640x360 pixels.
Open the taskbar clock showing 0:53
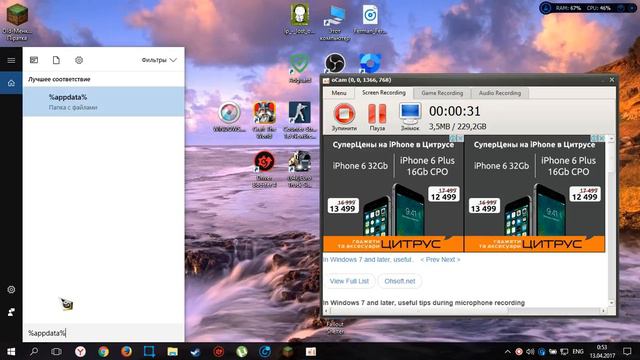coord(602,351)
